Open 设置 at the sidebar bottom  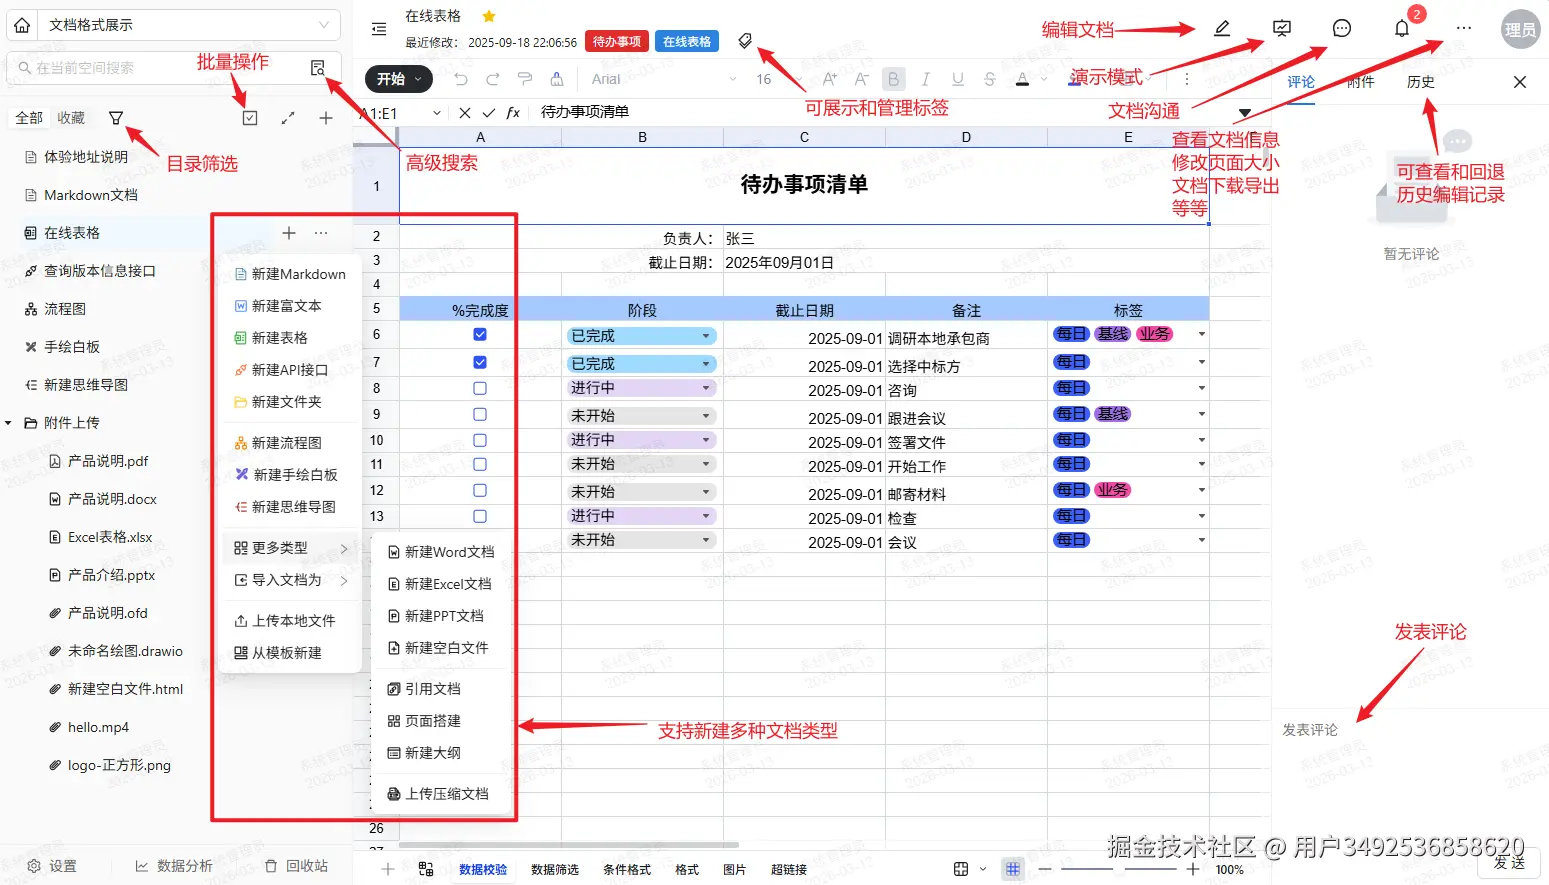[x=52, y=866]
